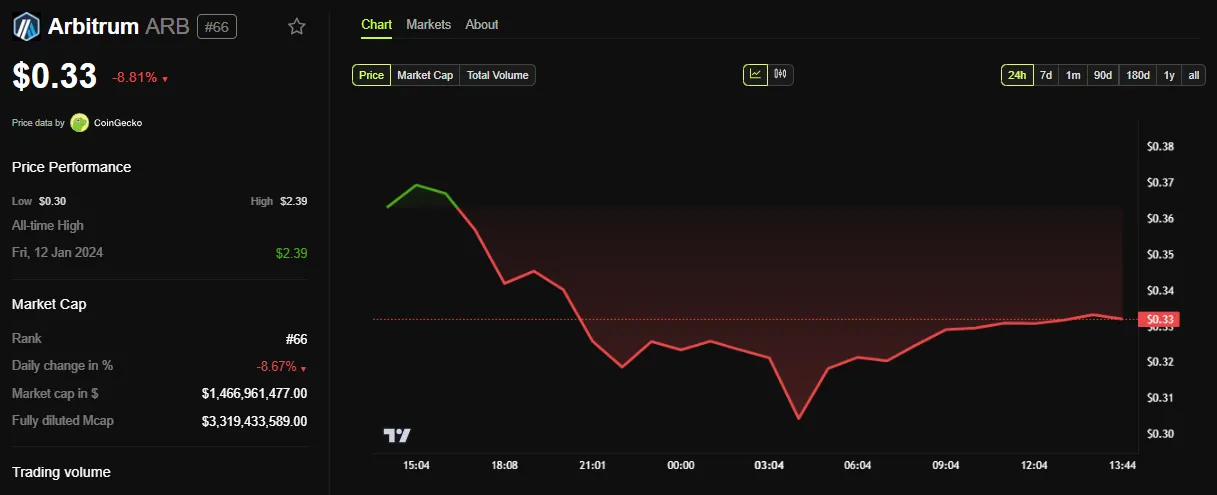The width and height of the screenshot is (1217, 495).
Task: Click the $0.38 price axis label
Action: pos(1160,147)
